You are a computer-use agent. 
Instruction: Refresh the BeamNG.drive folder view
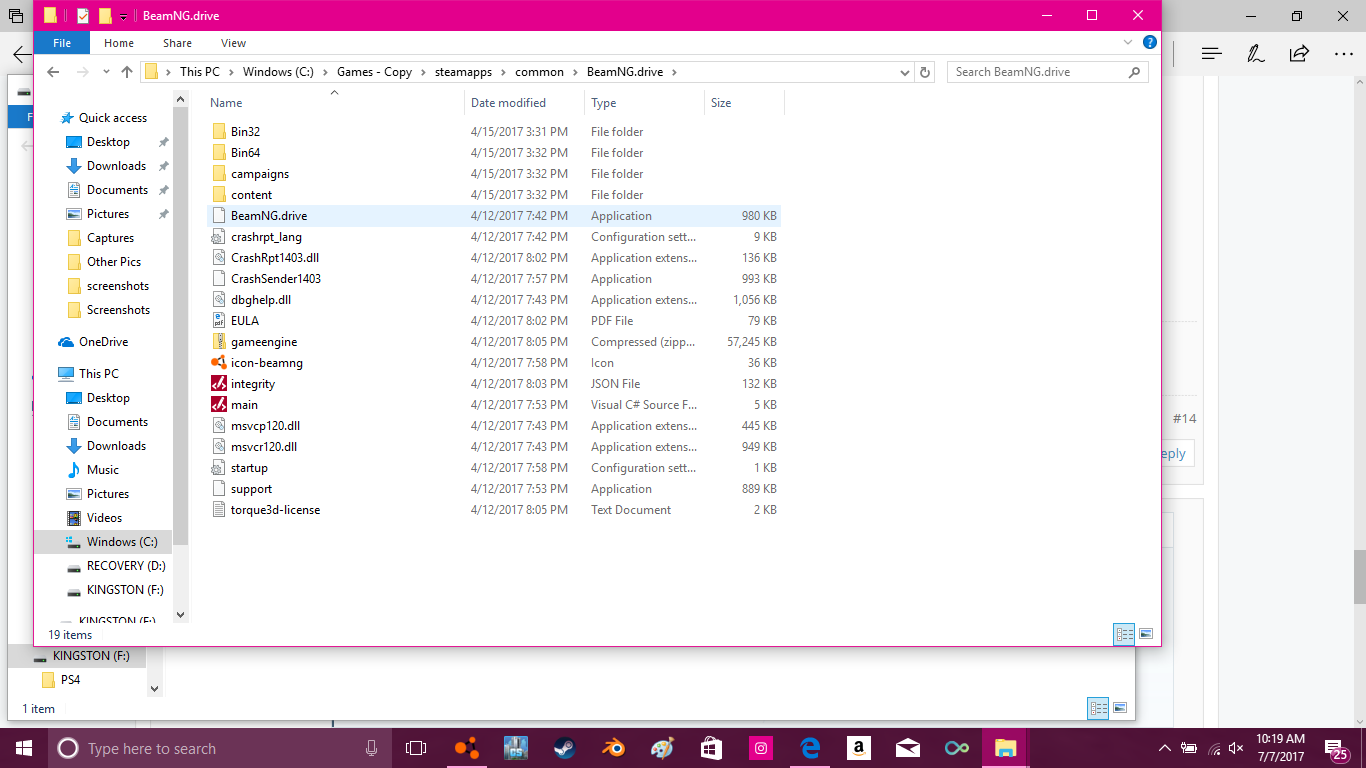(925, 72)
